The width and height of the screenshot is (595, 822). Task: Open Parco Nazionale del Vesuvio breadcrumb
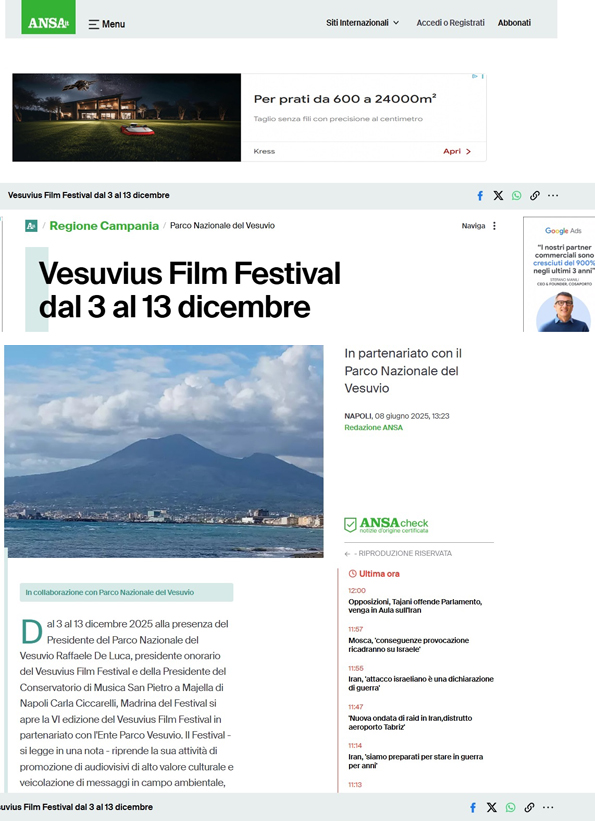222,225
